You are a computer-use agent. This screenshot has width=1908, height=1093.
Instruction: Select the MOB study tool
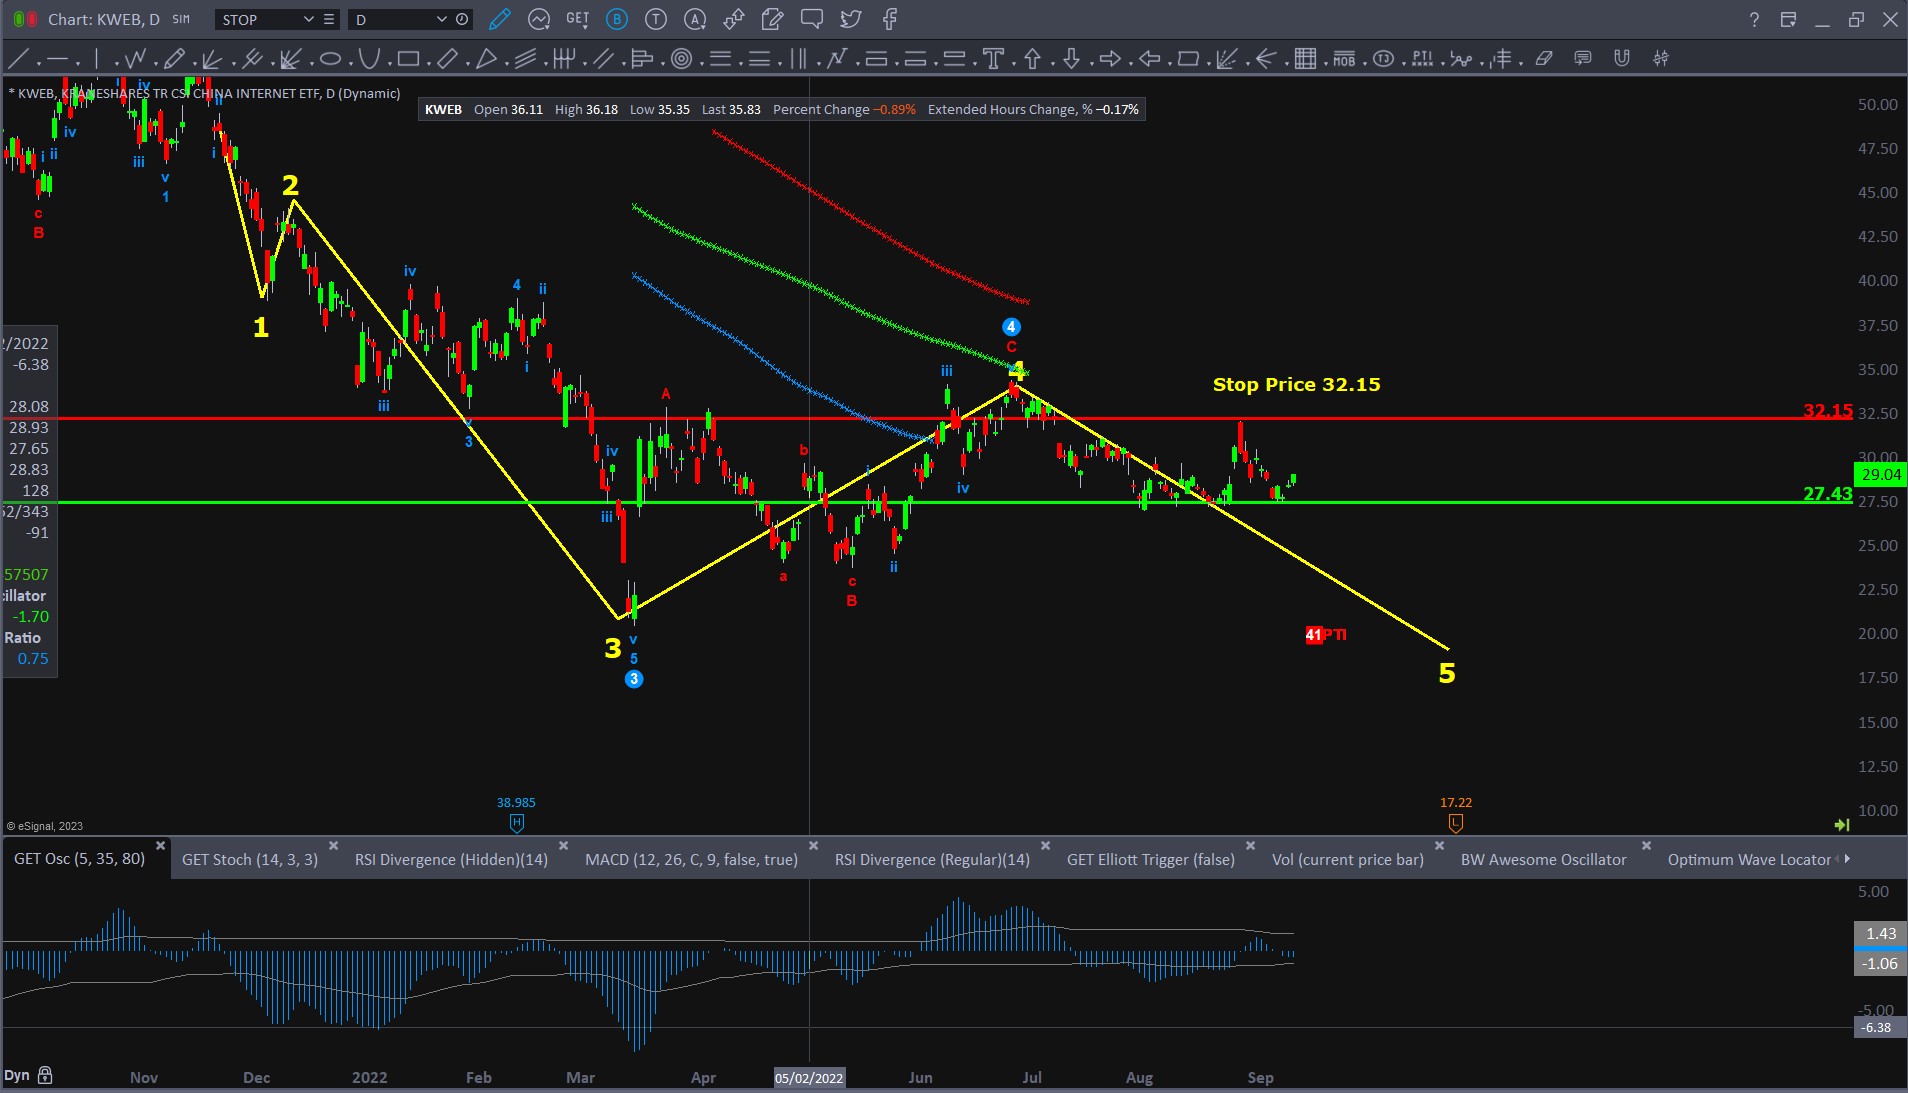[x=1344, y=59]
